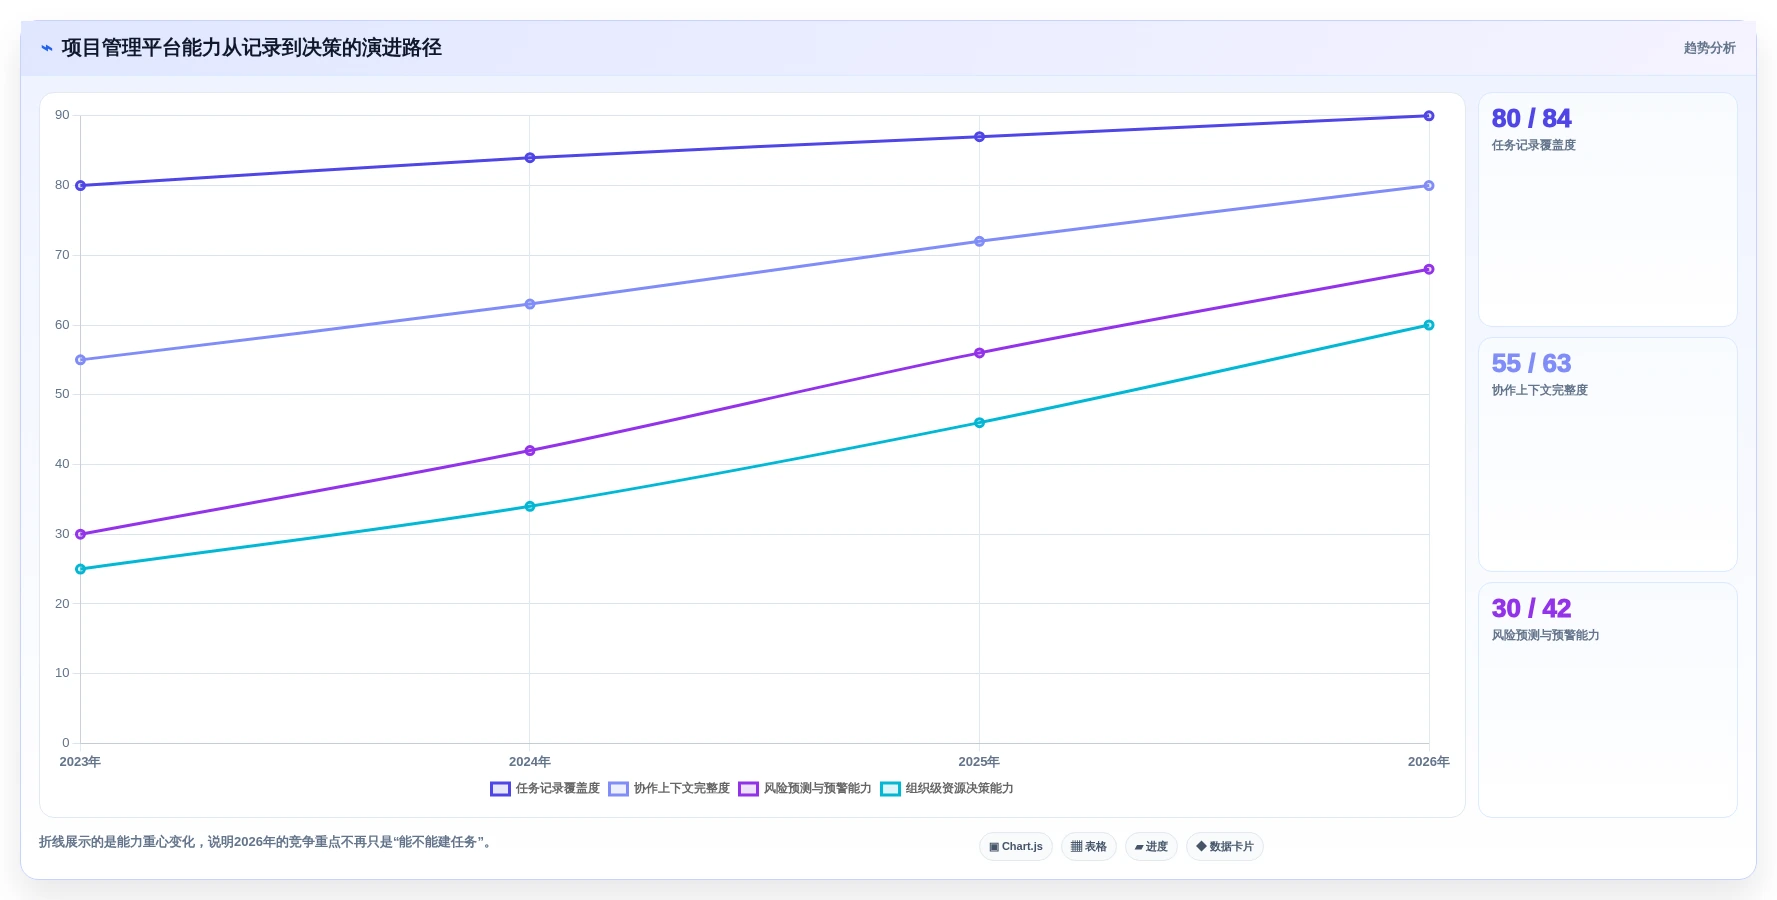This screenshot has width=1777, height=900.
Task: Click the 2024年 point on 风险预测 line at 42
Action: pos(530,451)
